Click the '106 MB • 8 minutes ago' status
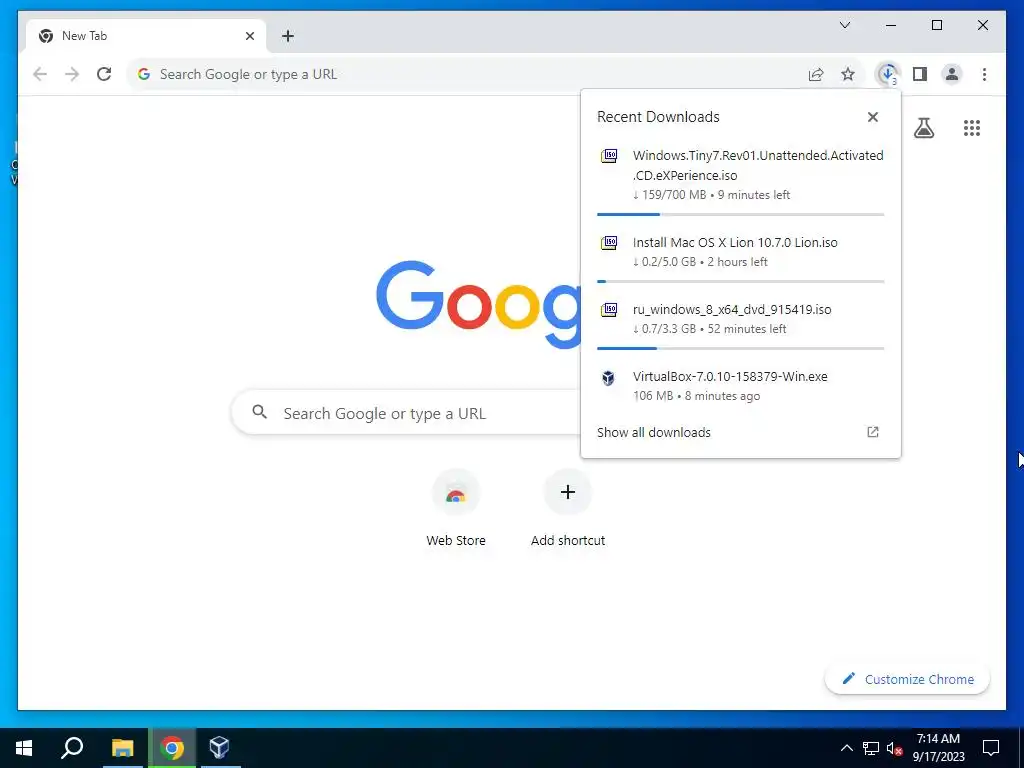This screenshot has width=1024, height=768. [x=696, y=396]
